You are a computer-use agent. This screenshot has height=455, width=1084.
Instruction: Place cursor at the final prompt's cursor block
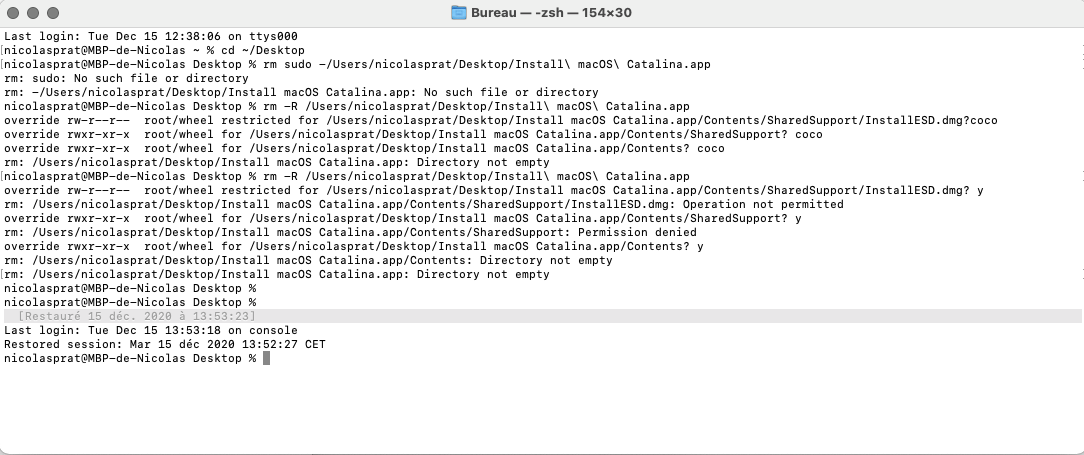[266, 359]
